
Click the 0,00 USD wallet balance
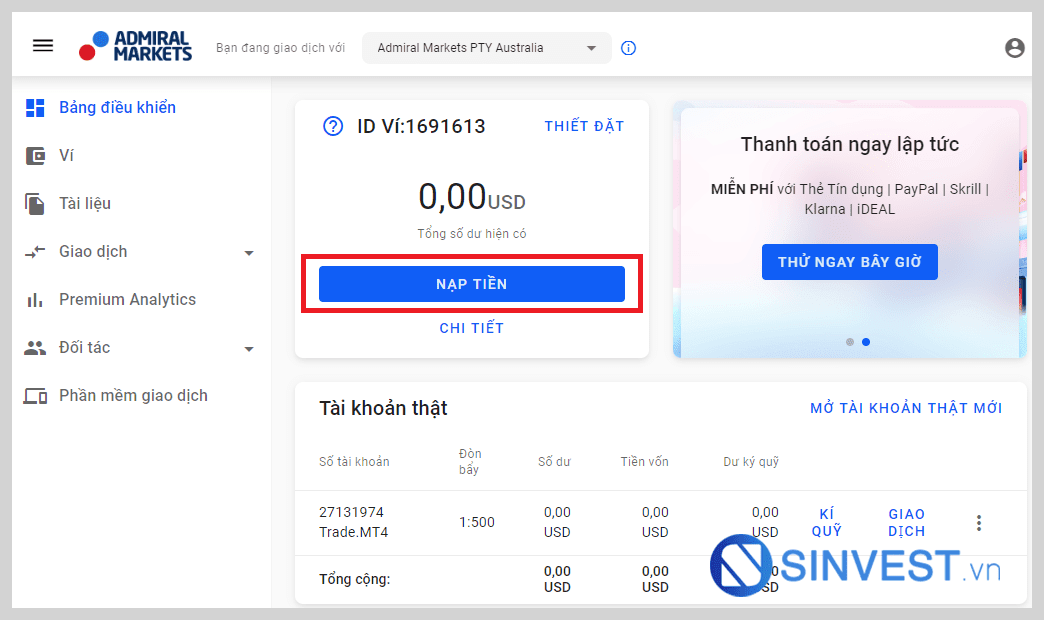(x=471, y=196)
